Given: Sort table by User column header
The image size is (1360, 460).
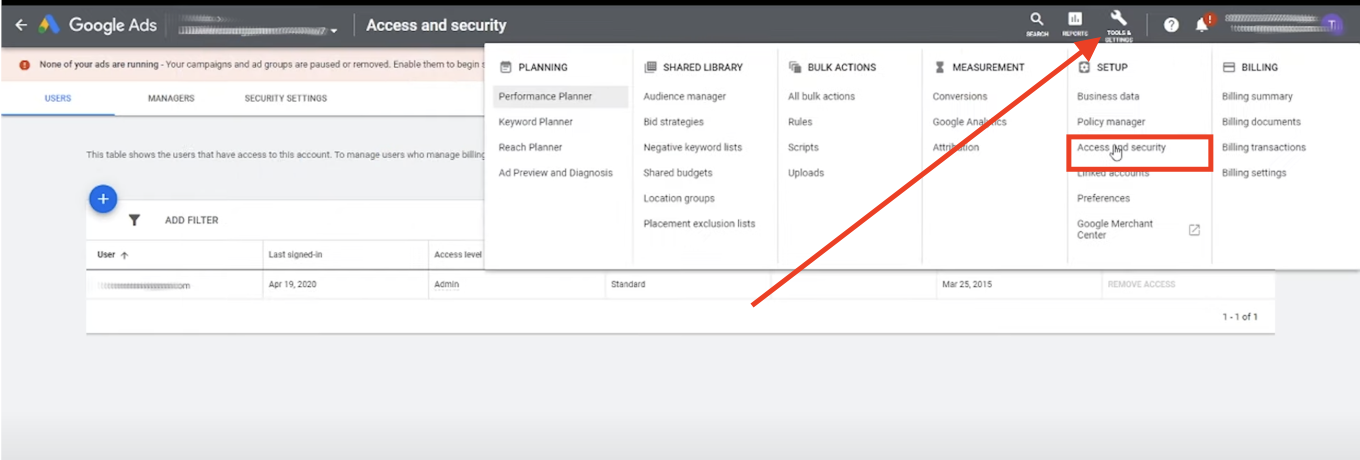Looking at the screenshot, I should tap(113, 255).
